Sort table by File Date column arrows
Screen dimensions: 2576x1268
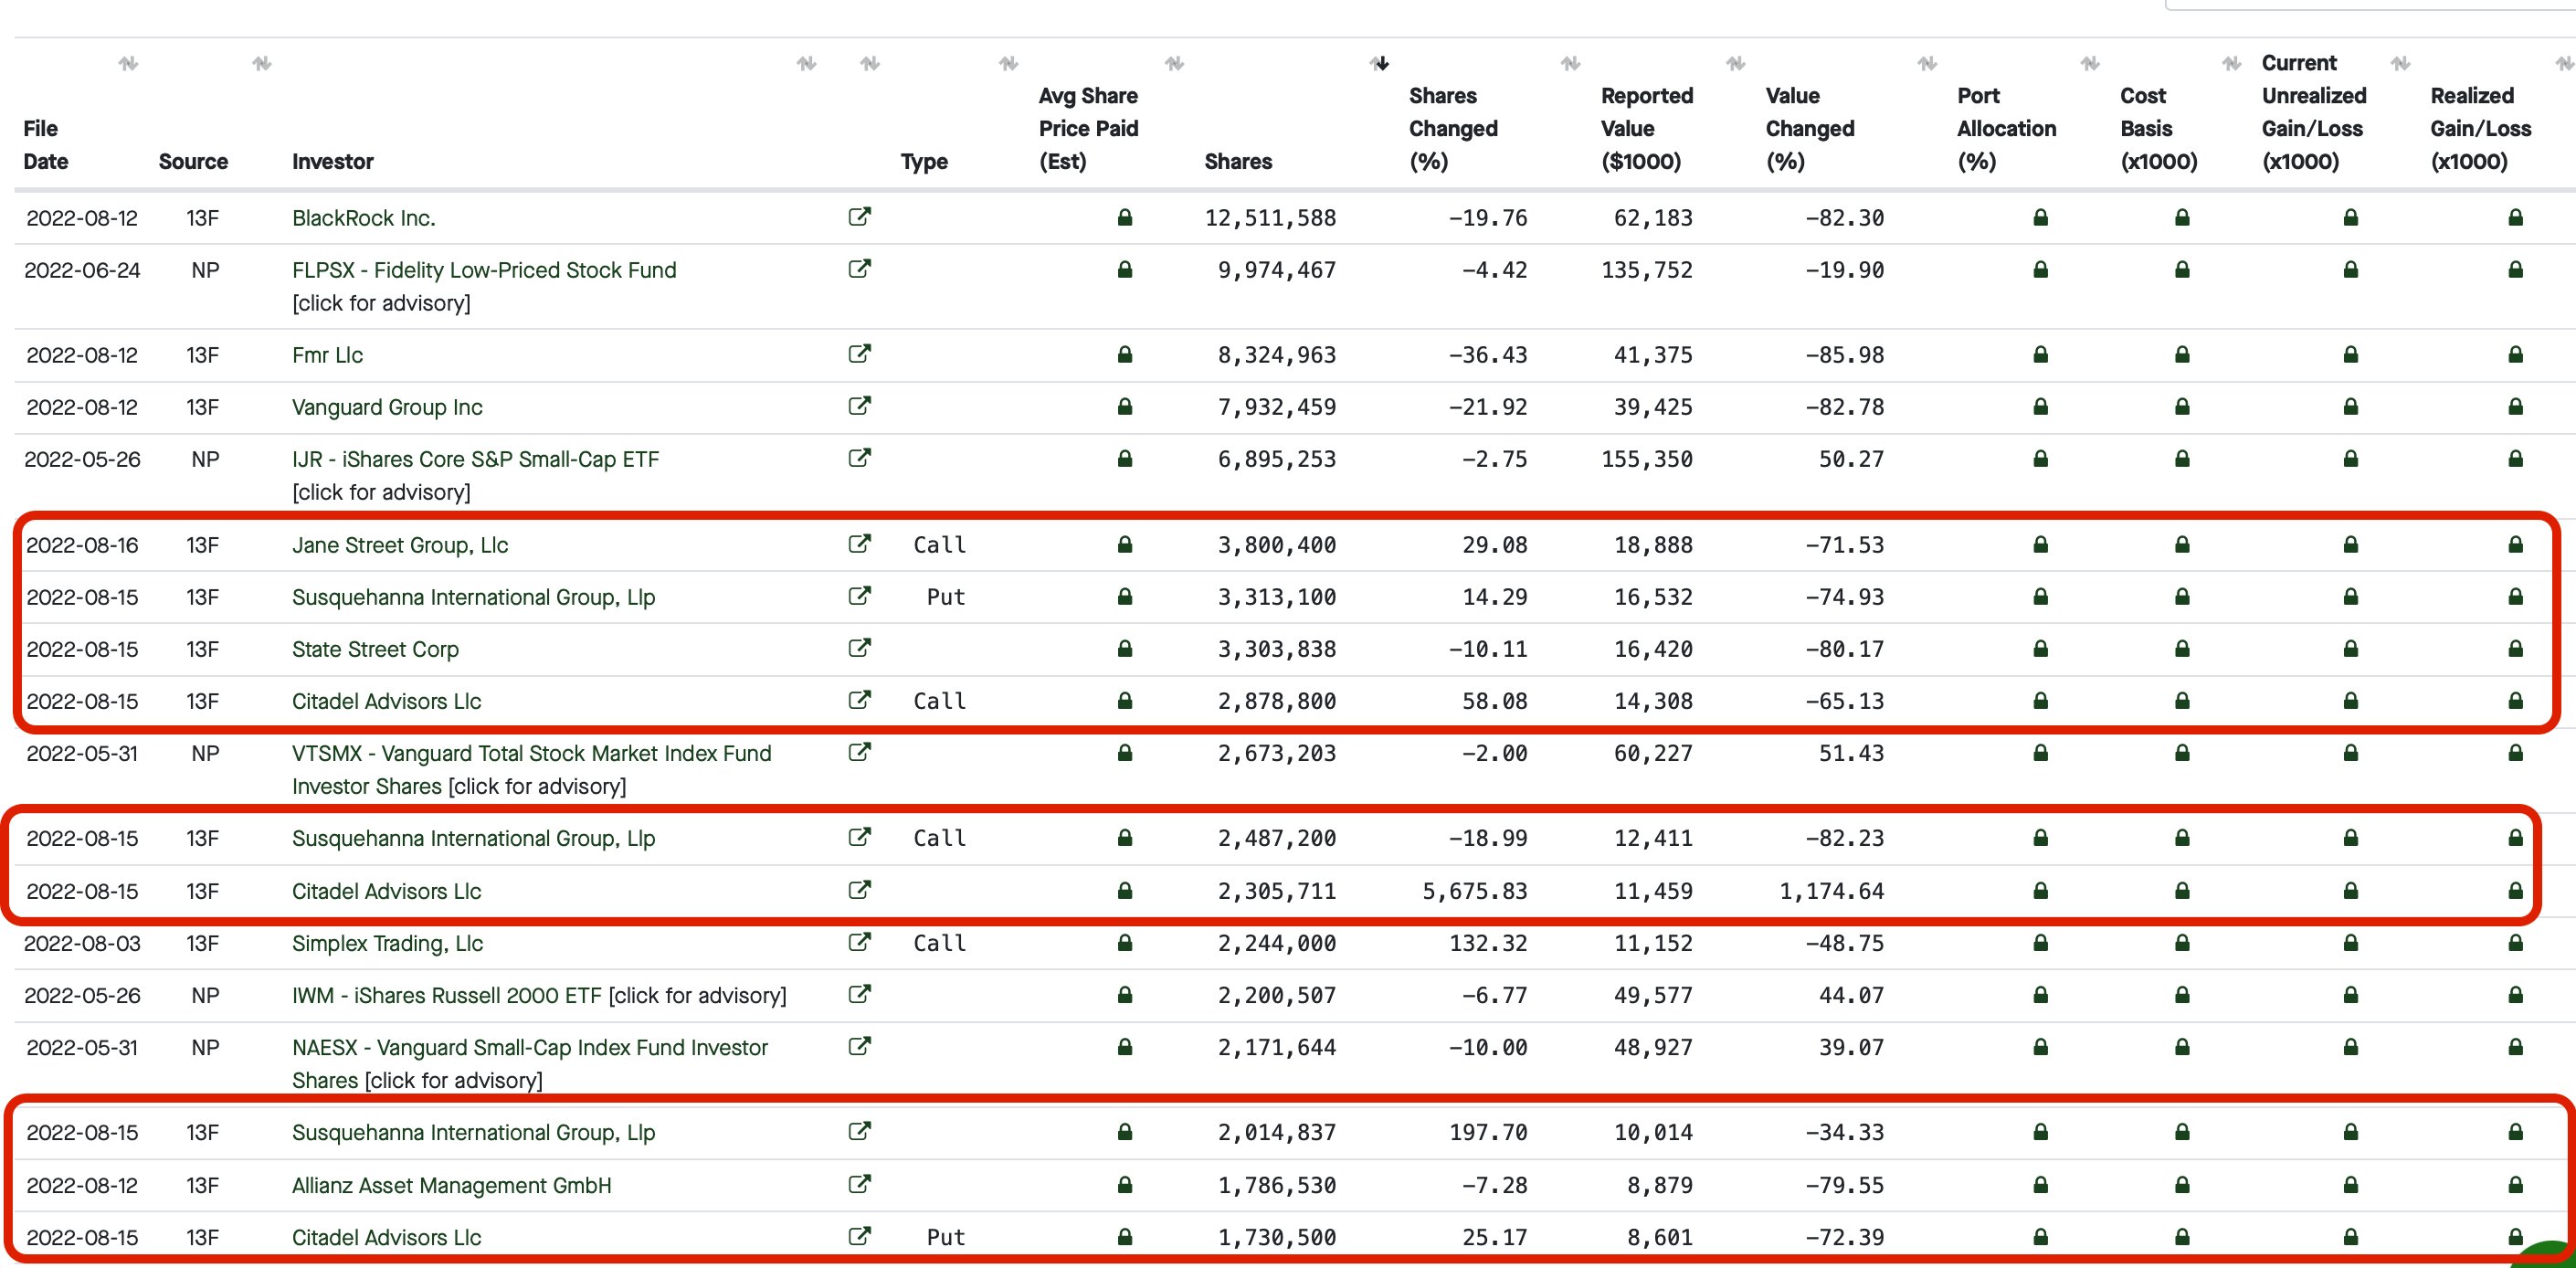pyautogui.click(x=128, y=64)
